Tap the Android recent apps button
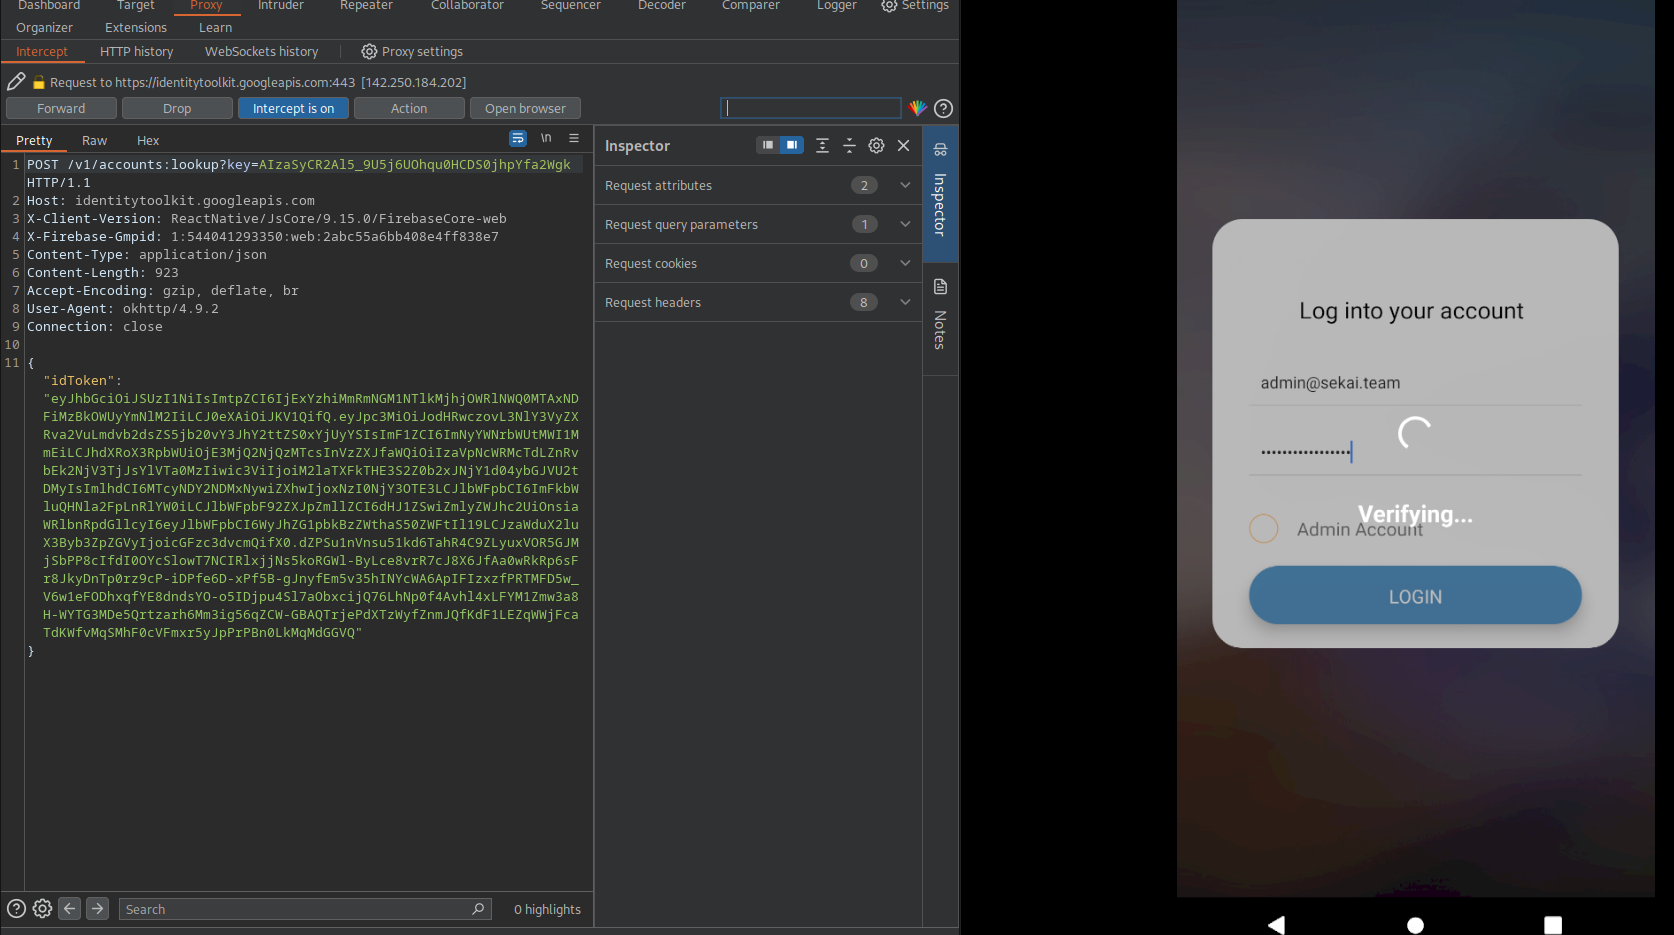 (x=1553, y=925)
